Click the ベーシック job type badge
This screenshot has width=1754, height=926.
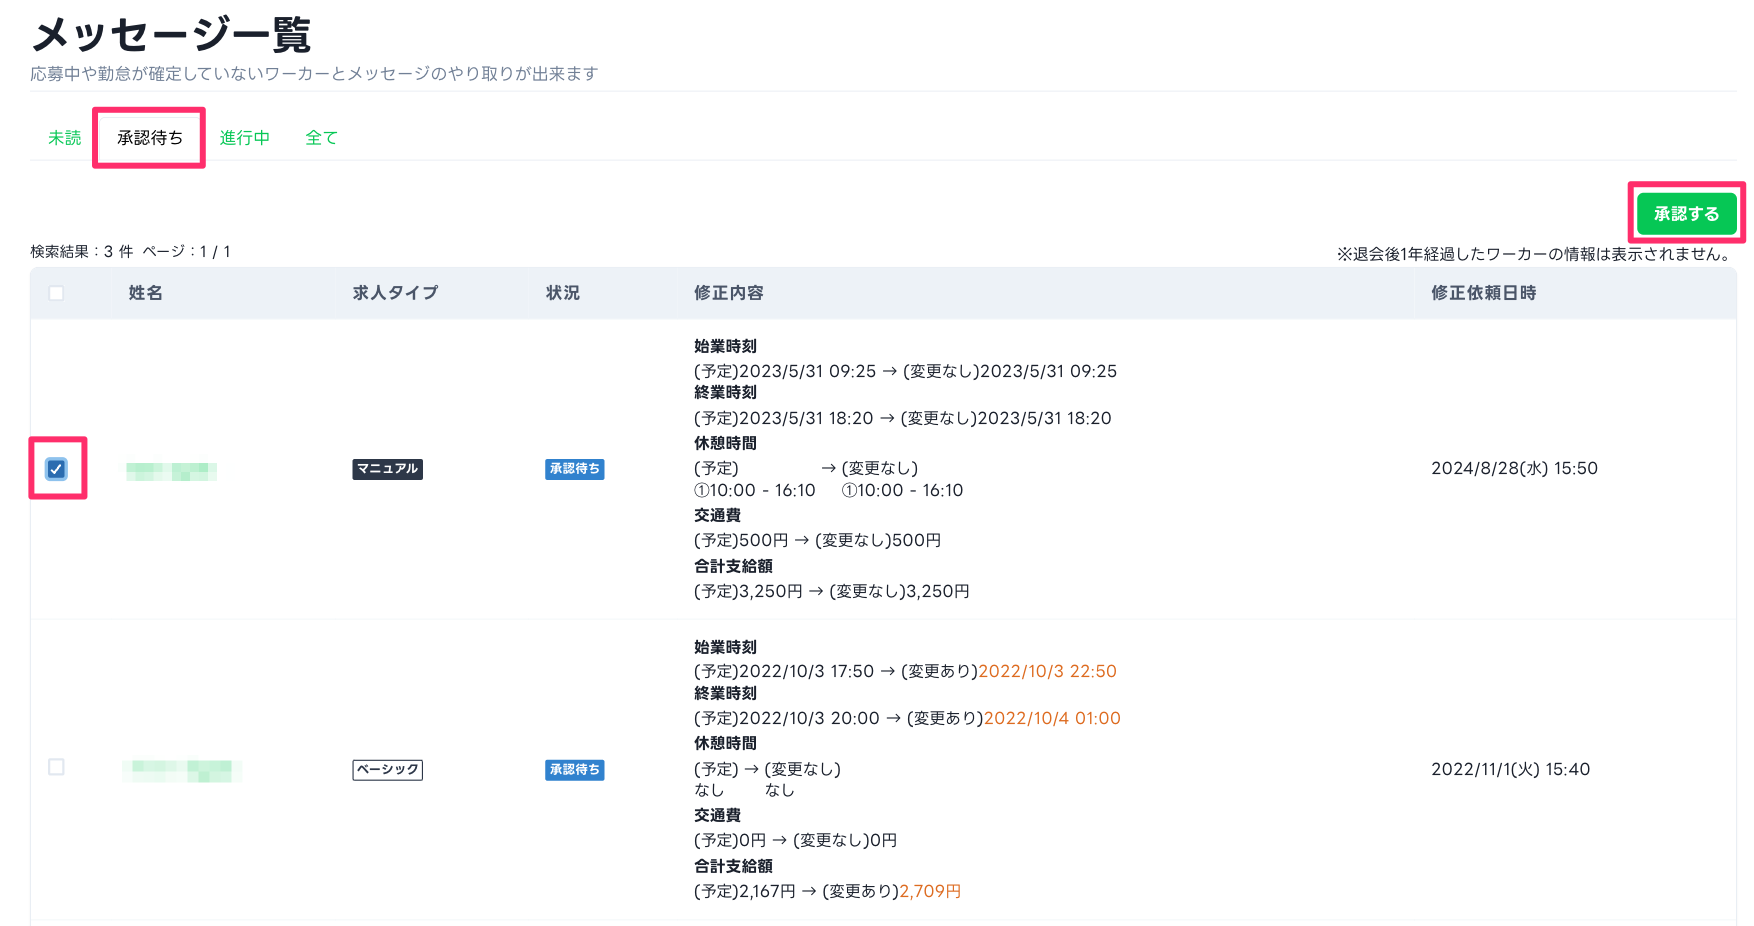point(387,770)
